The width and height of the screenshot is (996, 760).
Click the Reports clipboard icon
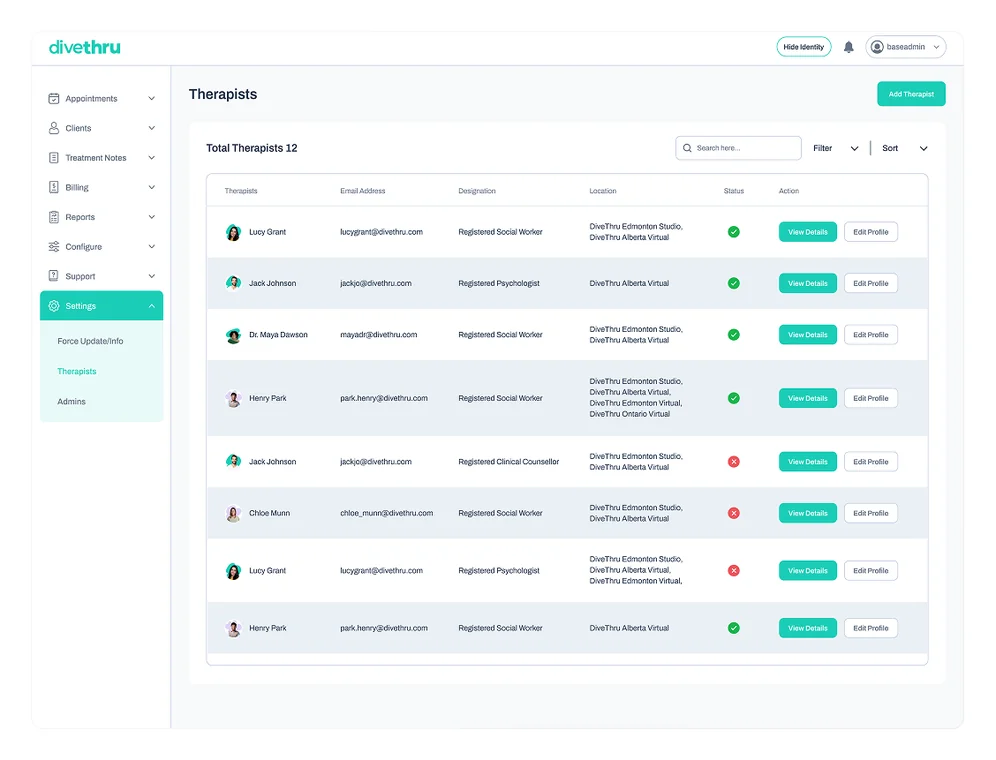pos(54,217)
